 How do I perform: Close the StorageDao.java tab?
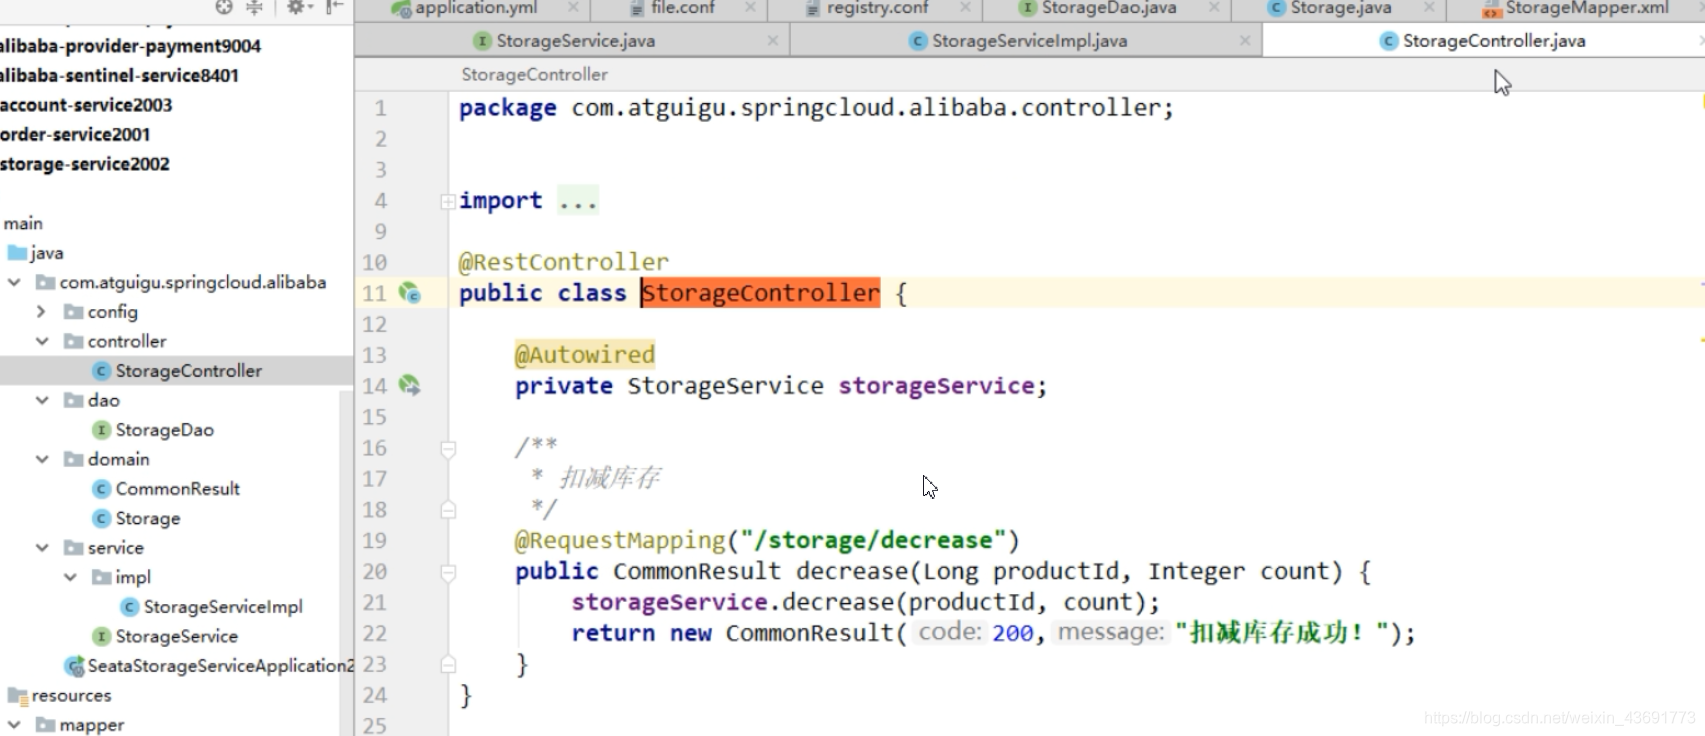point(1214,8)
